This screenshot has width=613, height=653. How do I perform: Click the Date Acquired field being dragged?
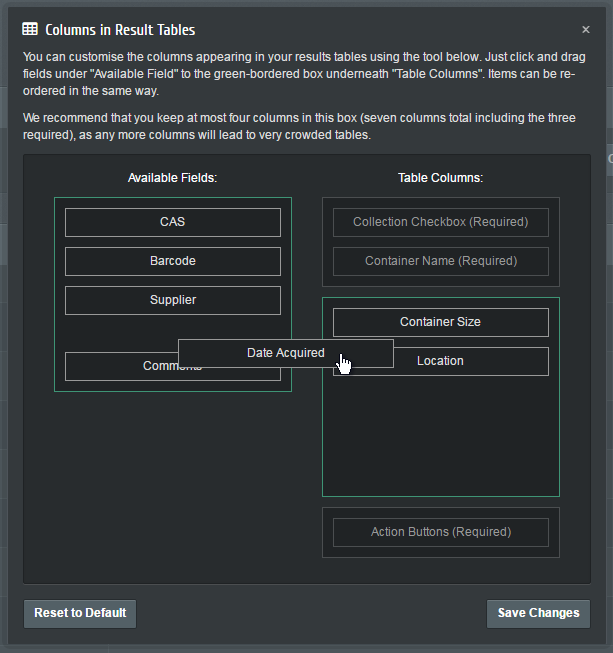pyautogui.click(x=286, y=353)
